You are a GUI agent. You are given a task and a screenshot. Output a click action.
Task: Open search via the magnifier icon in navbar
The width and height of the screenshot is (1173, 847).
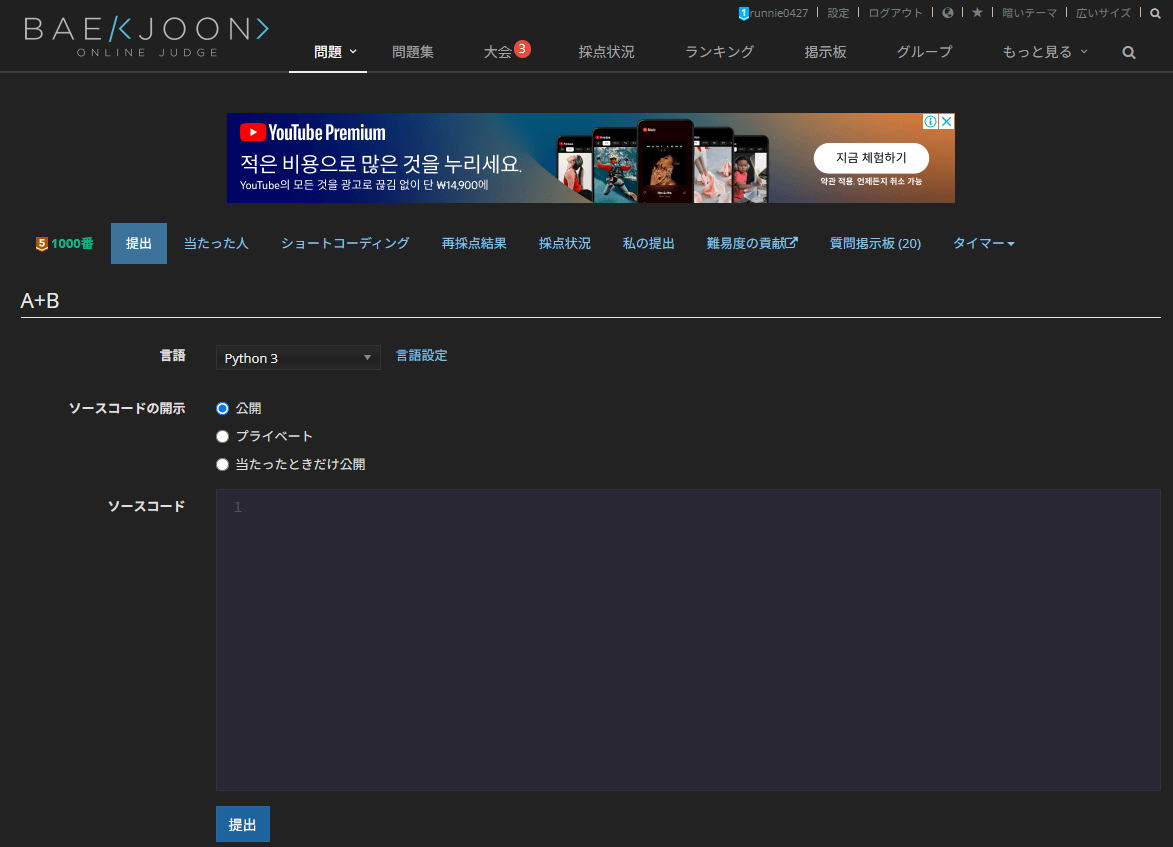(x=1128, y=51)
